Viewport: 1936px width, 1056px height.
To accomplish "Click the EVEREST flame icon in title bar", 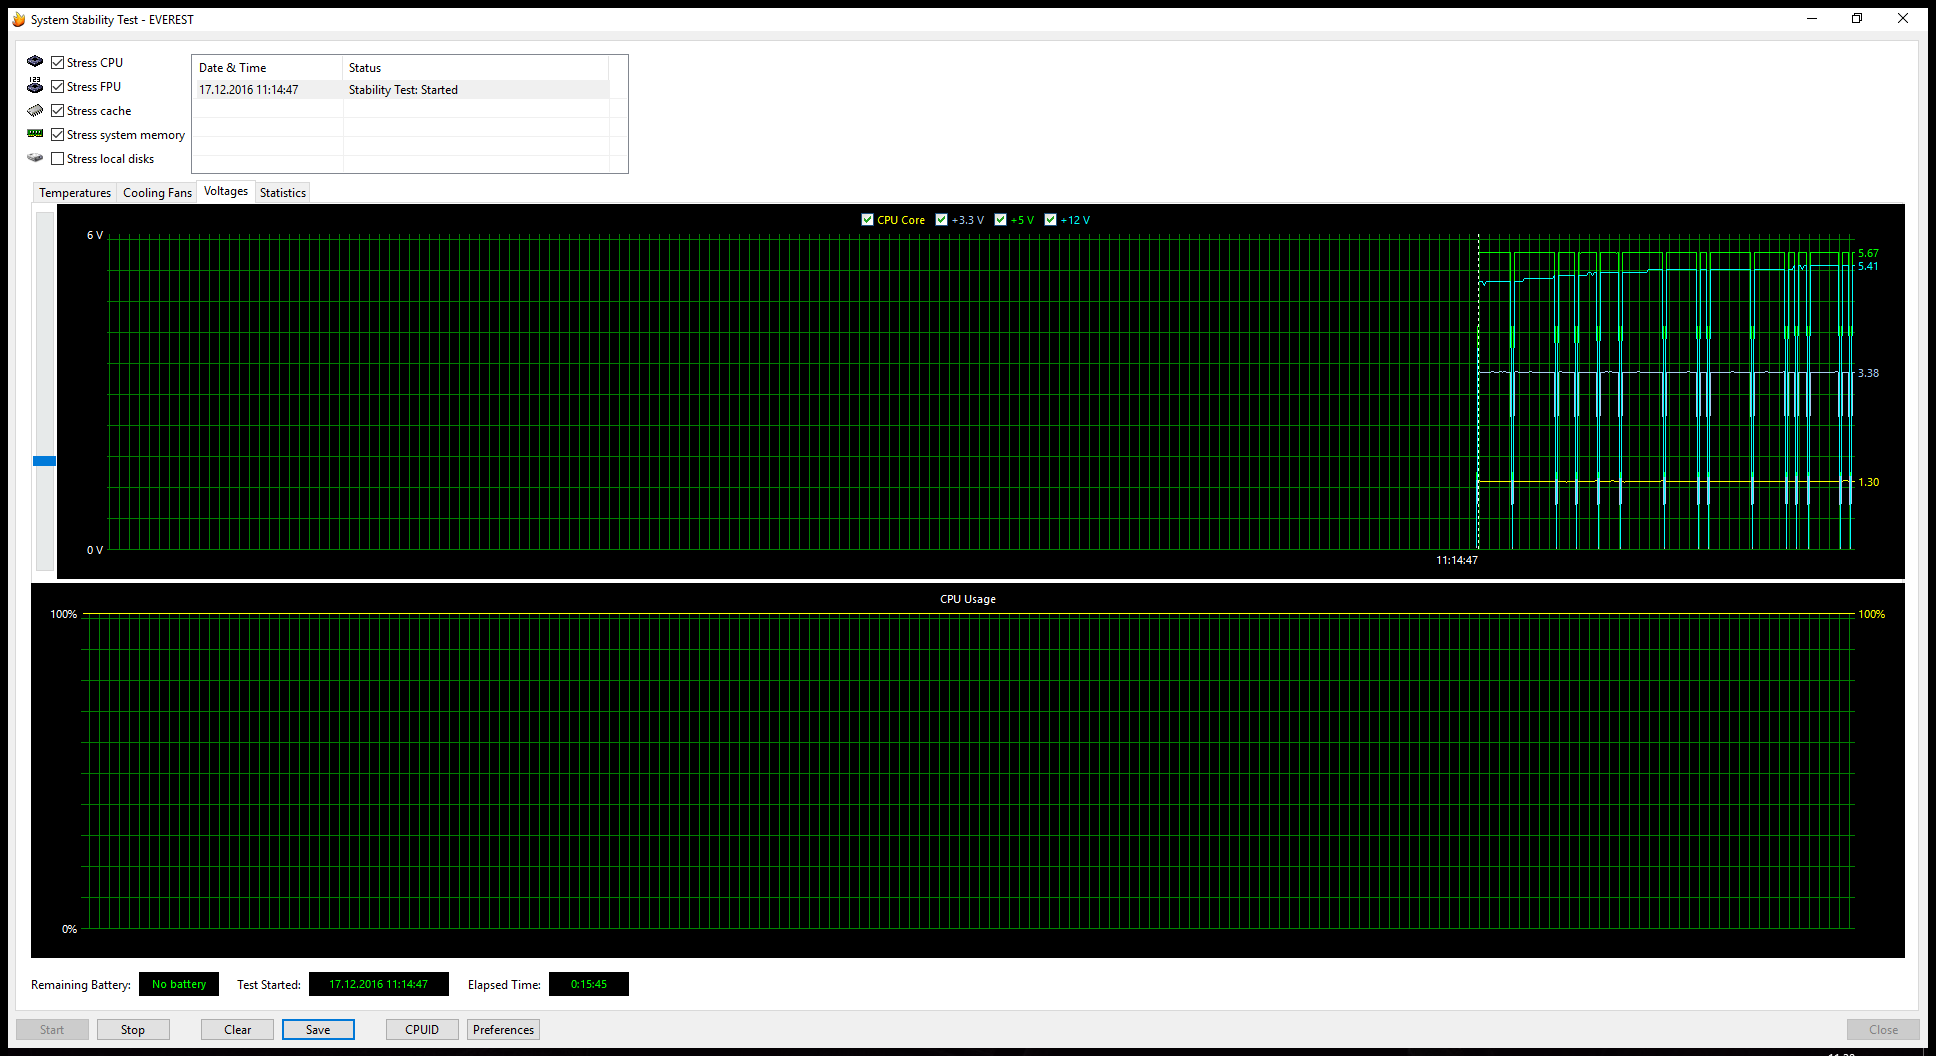I will (18, 19).
